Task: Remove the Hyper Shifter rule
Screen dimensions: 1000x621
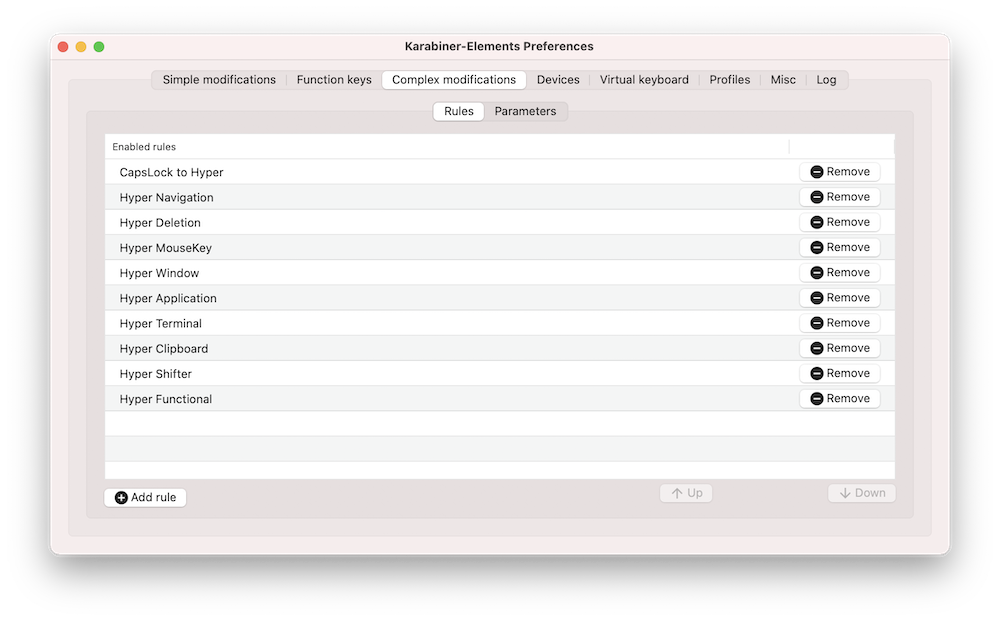Action: coord(840,373)
